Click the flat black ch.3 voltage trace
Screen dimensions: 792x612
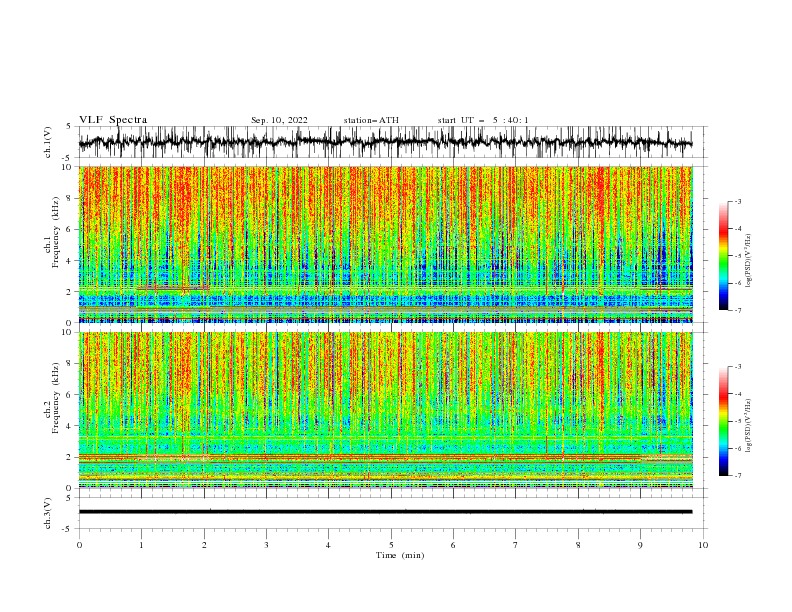tap(385, 512)
